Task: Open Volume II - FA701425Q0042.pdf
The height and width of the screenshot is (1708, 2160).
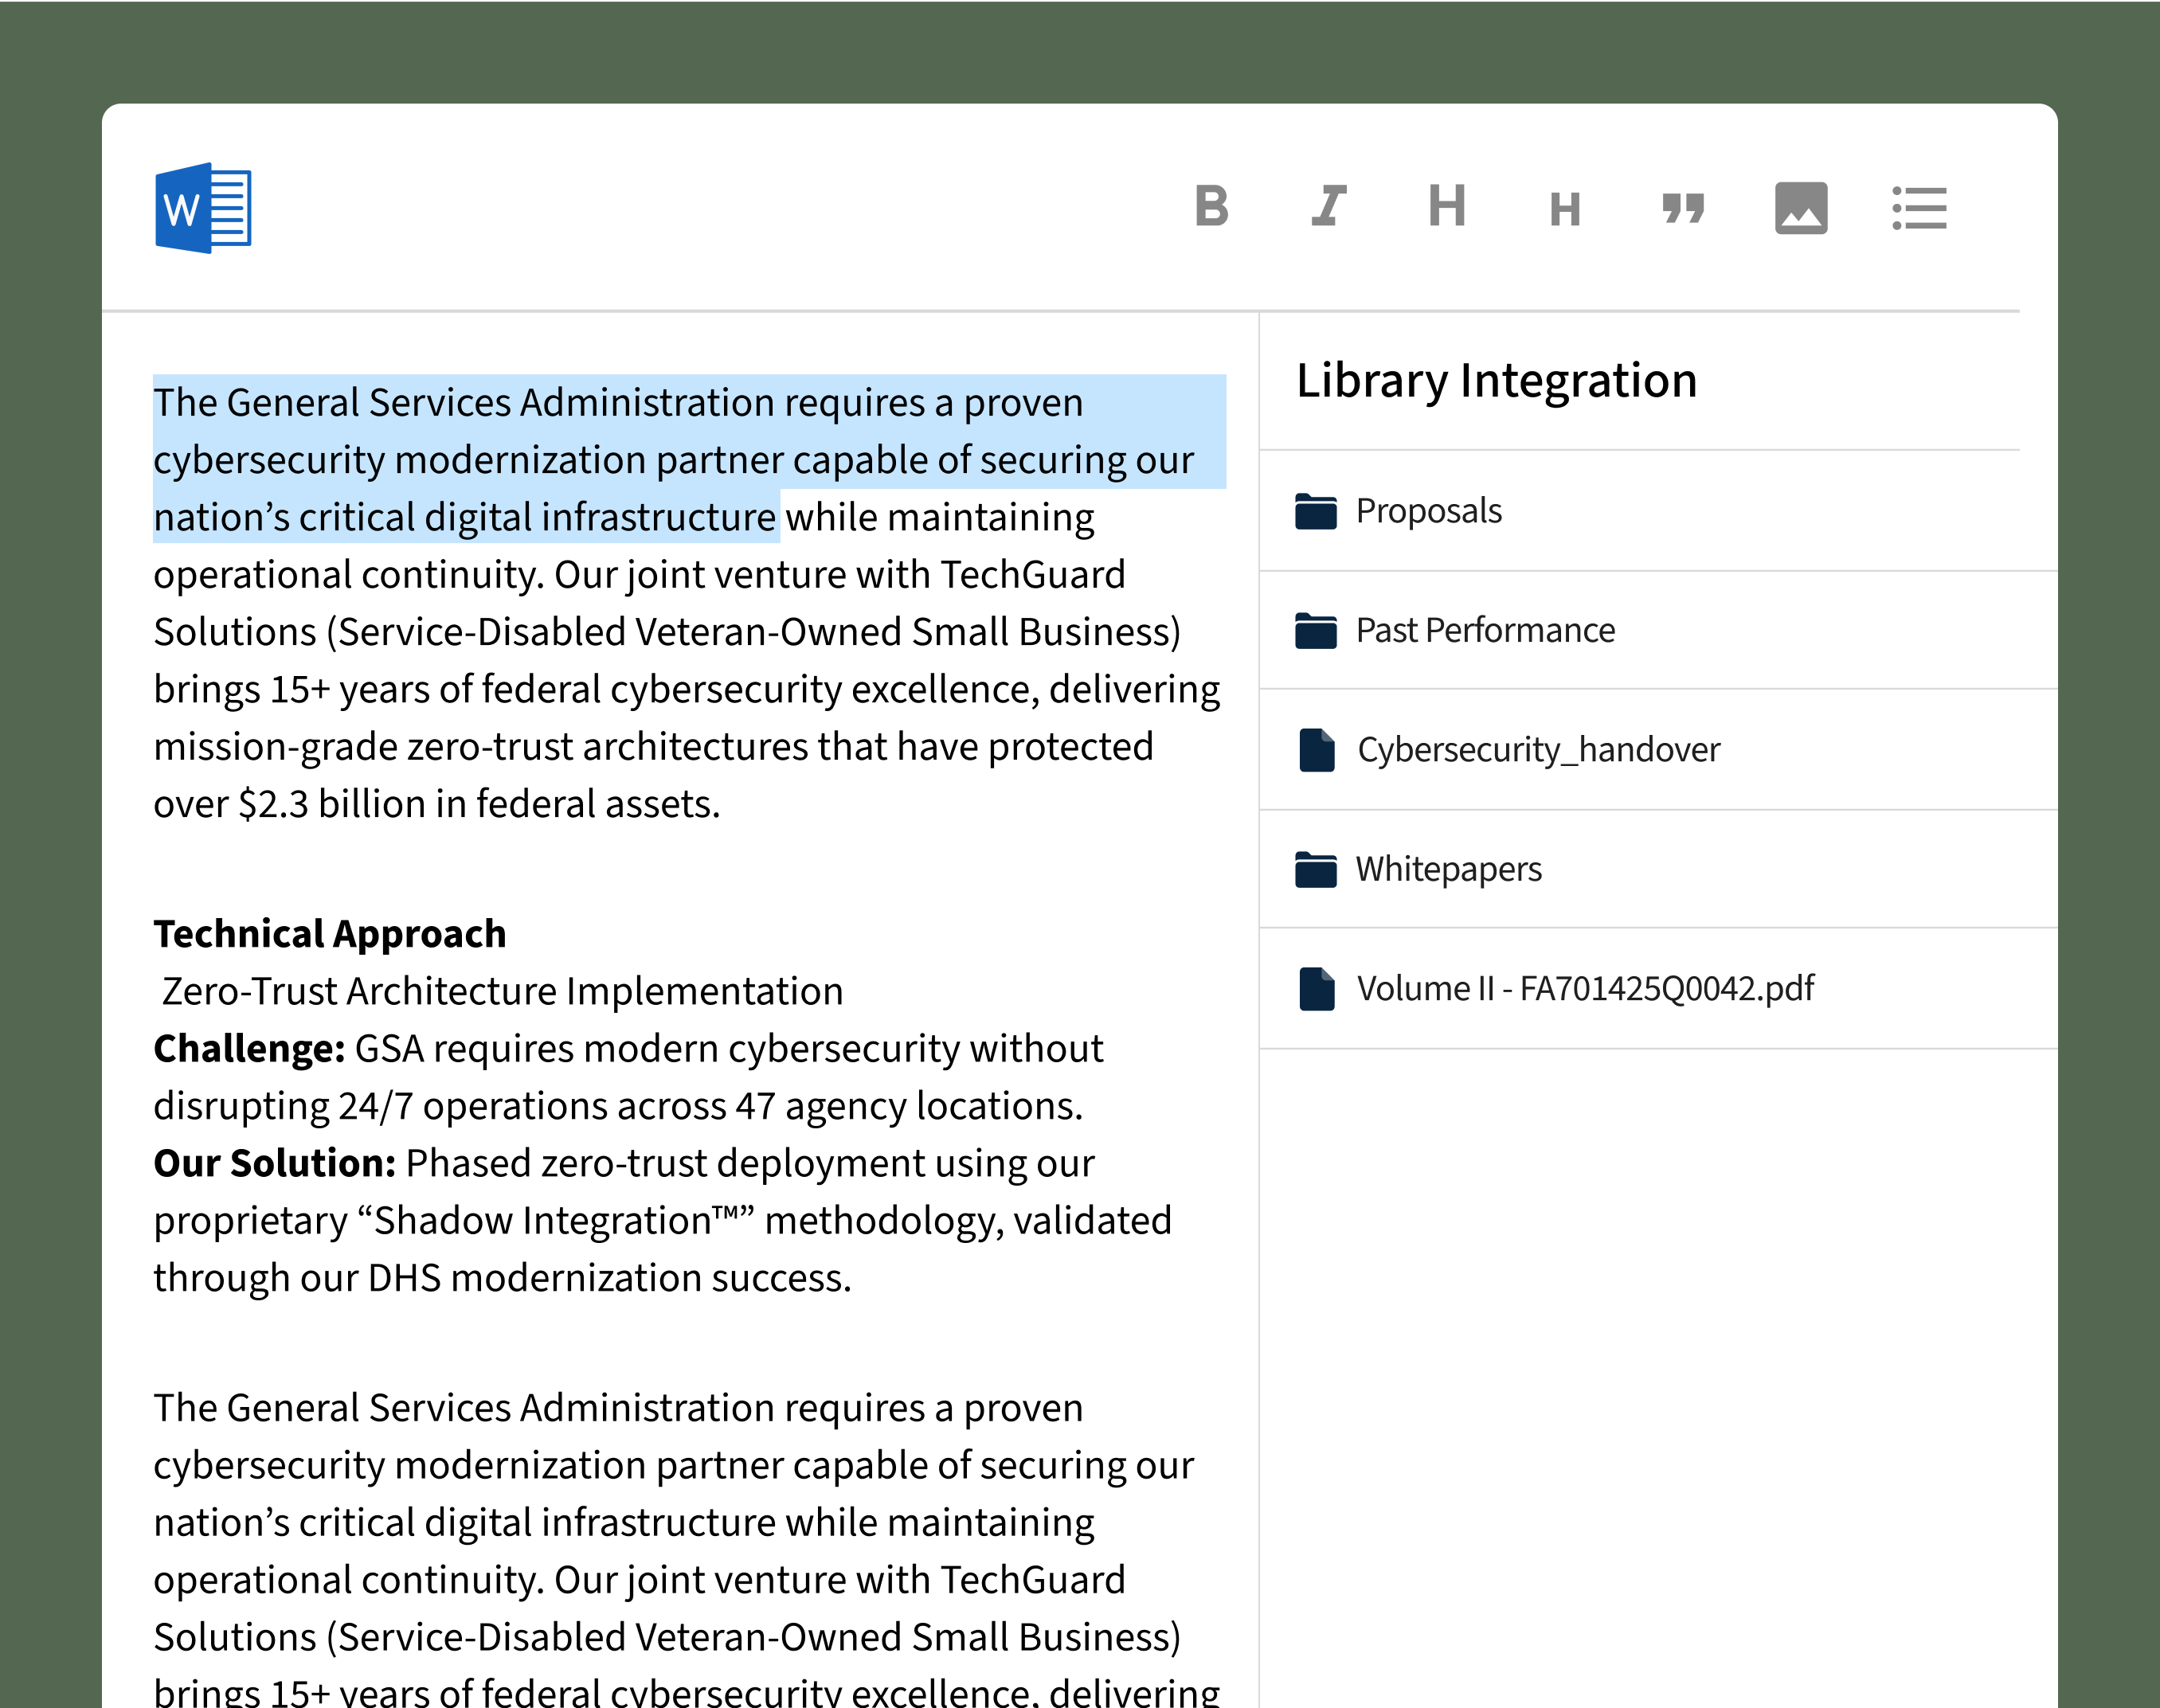Action: tap(1585, 989)
